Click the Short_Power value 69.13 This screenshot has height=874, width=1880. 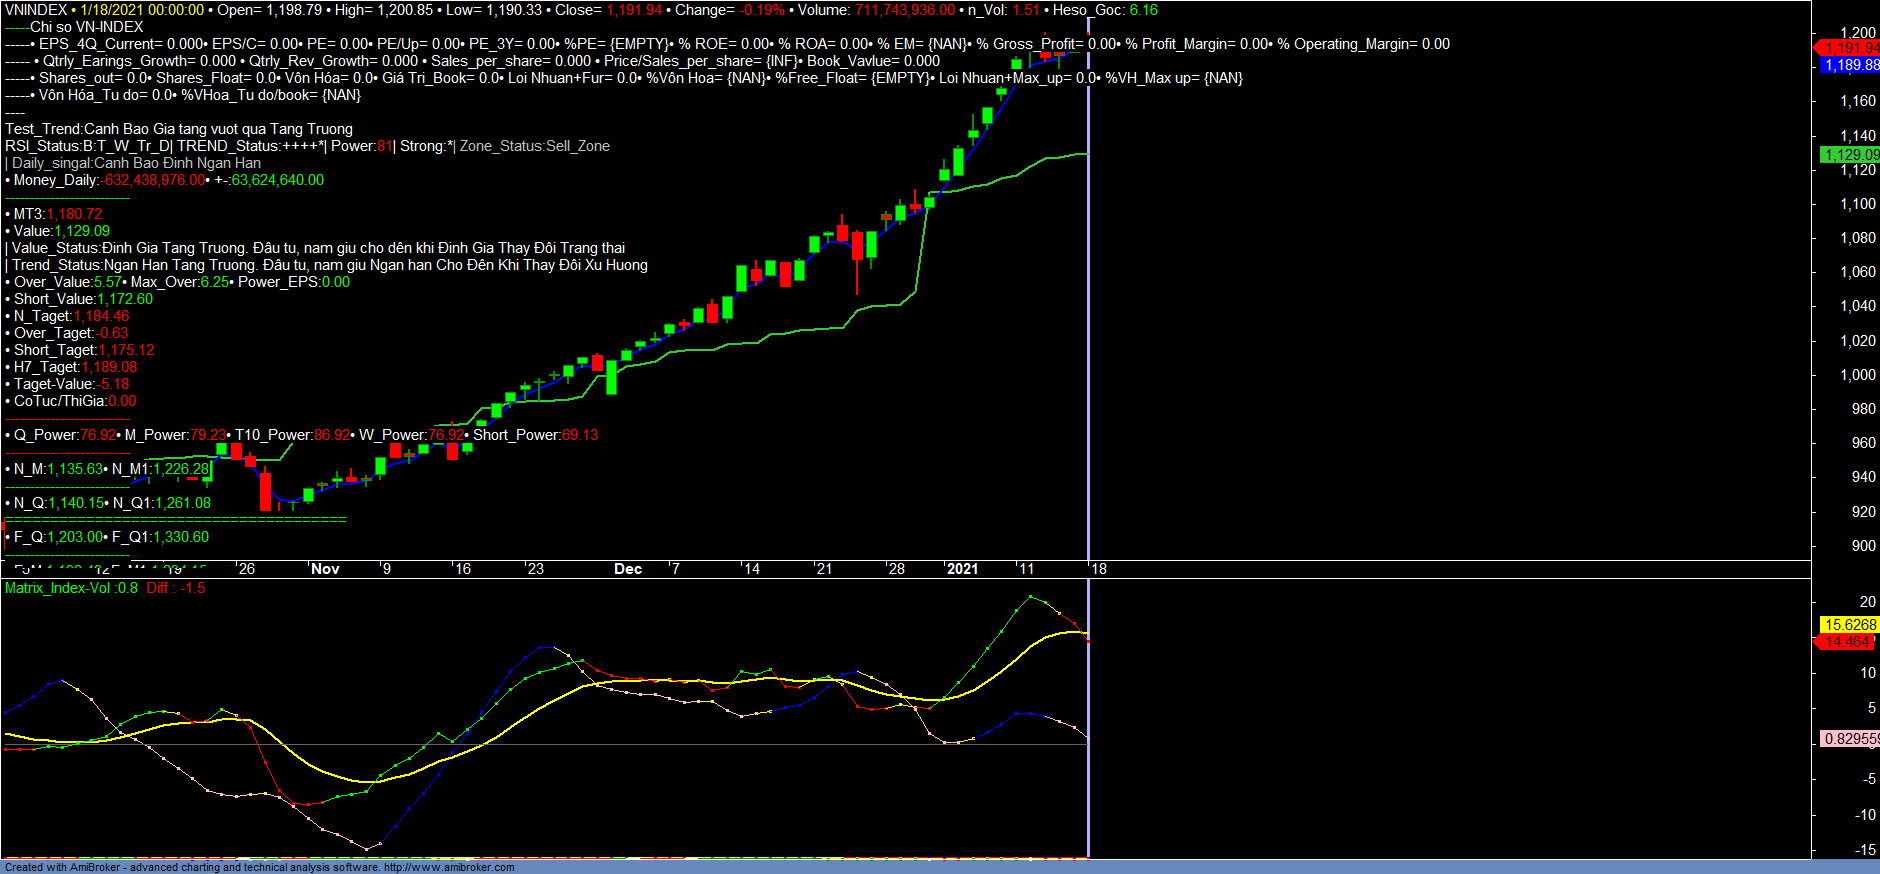[x=580, y=435]
